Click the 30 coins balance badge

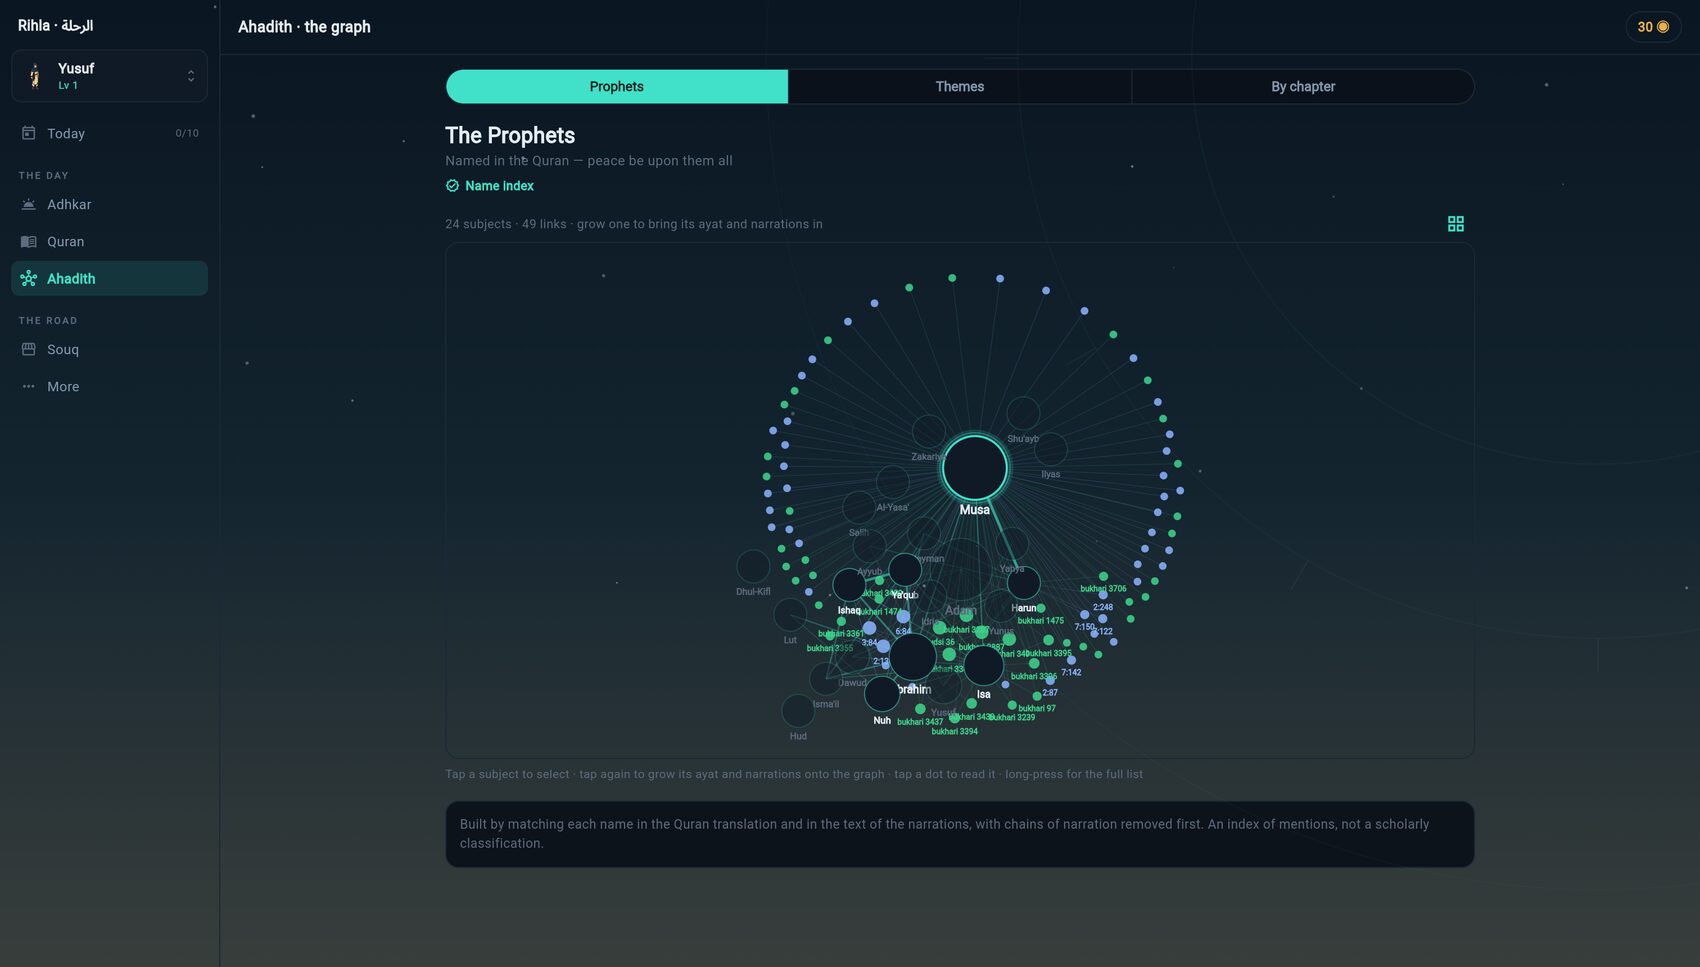click(x=1653, y=27)
